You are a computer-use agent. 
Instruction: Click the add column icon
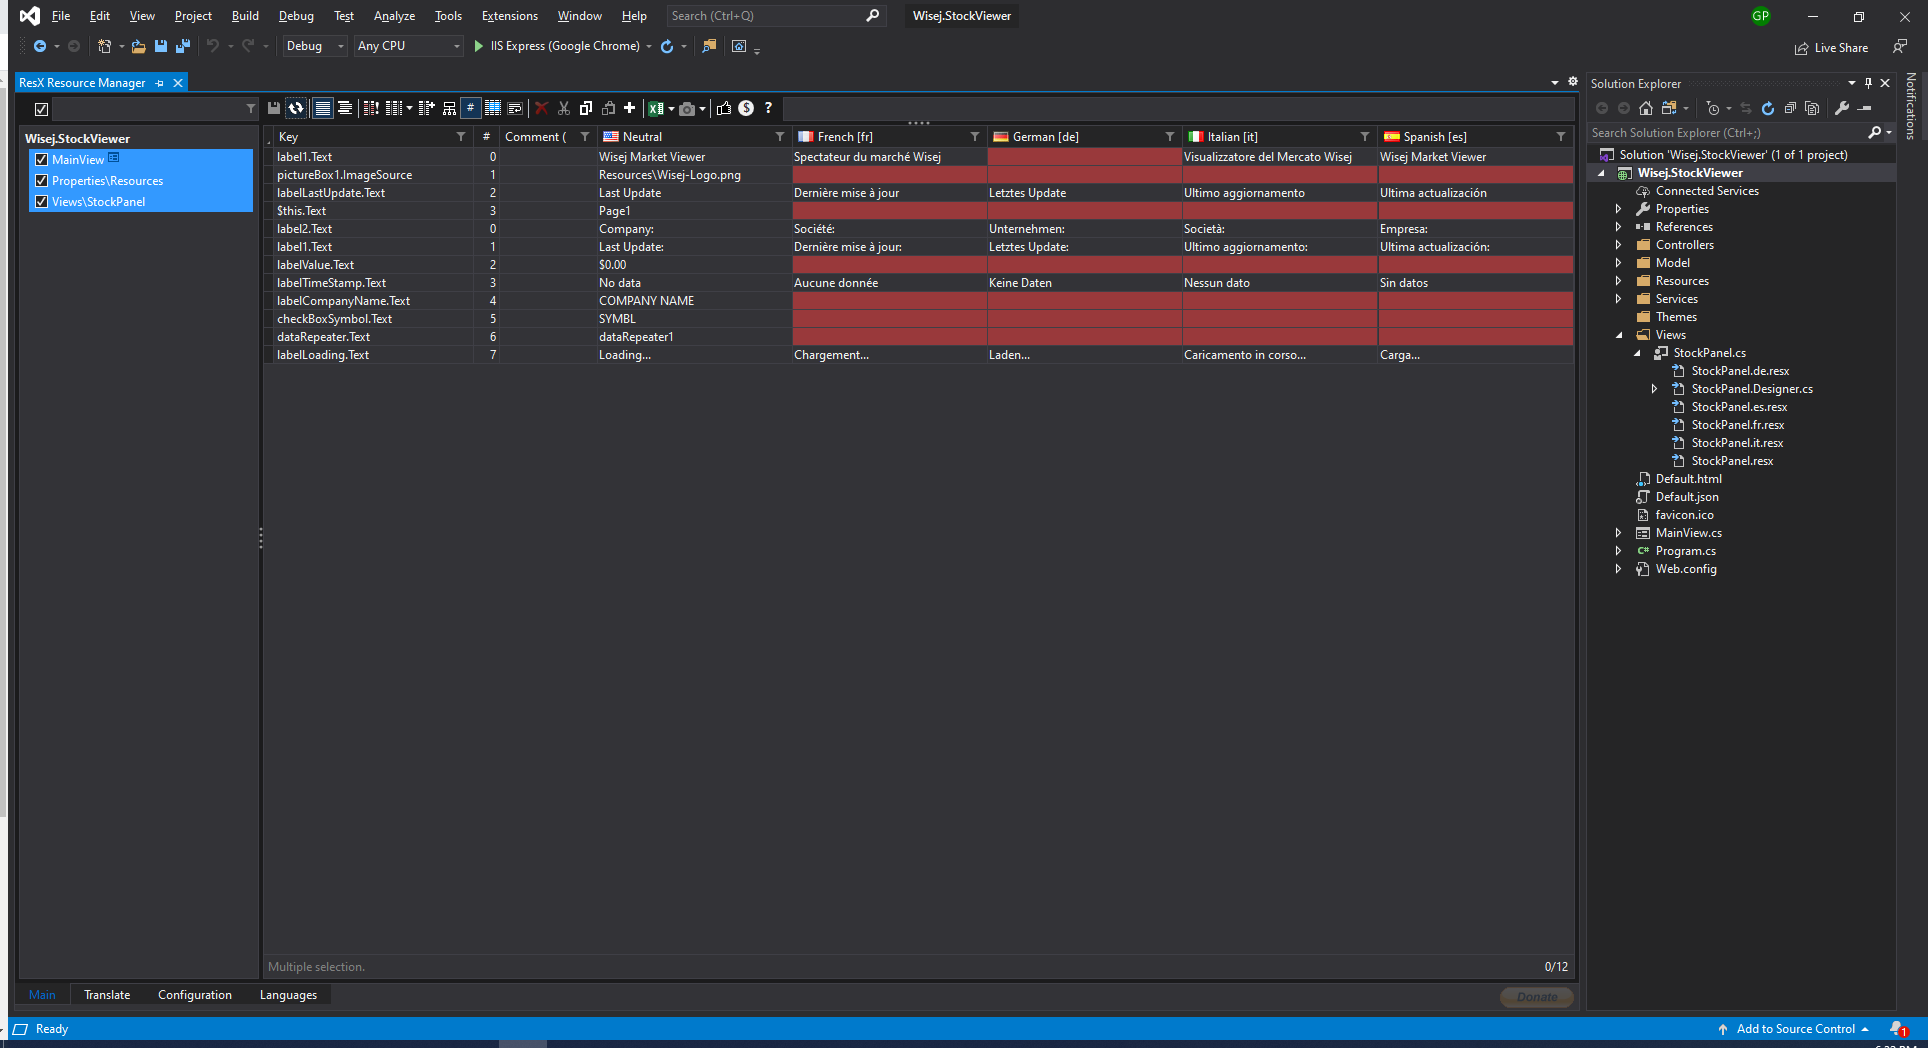coord(427,108)
